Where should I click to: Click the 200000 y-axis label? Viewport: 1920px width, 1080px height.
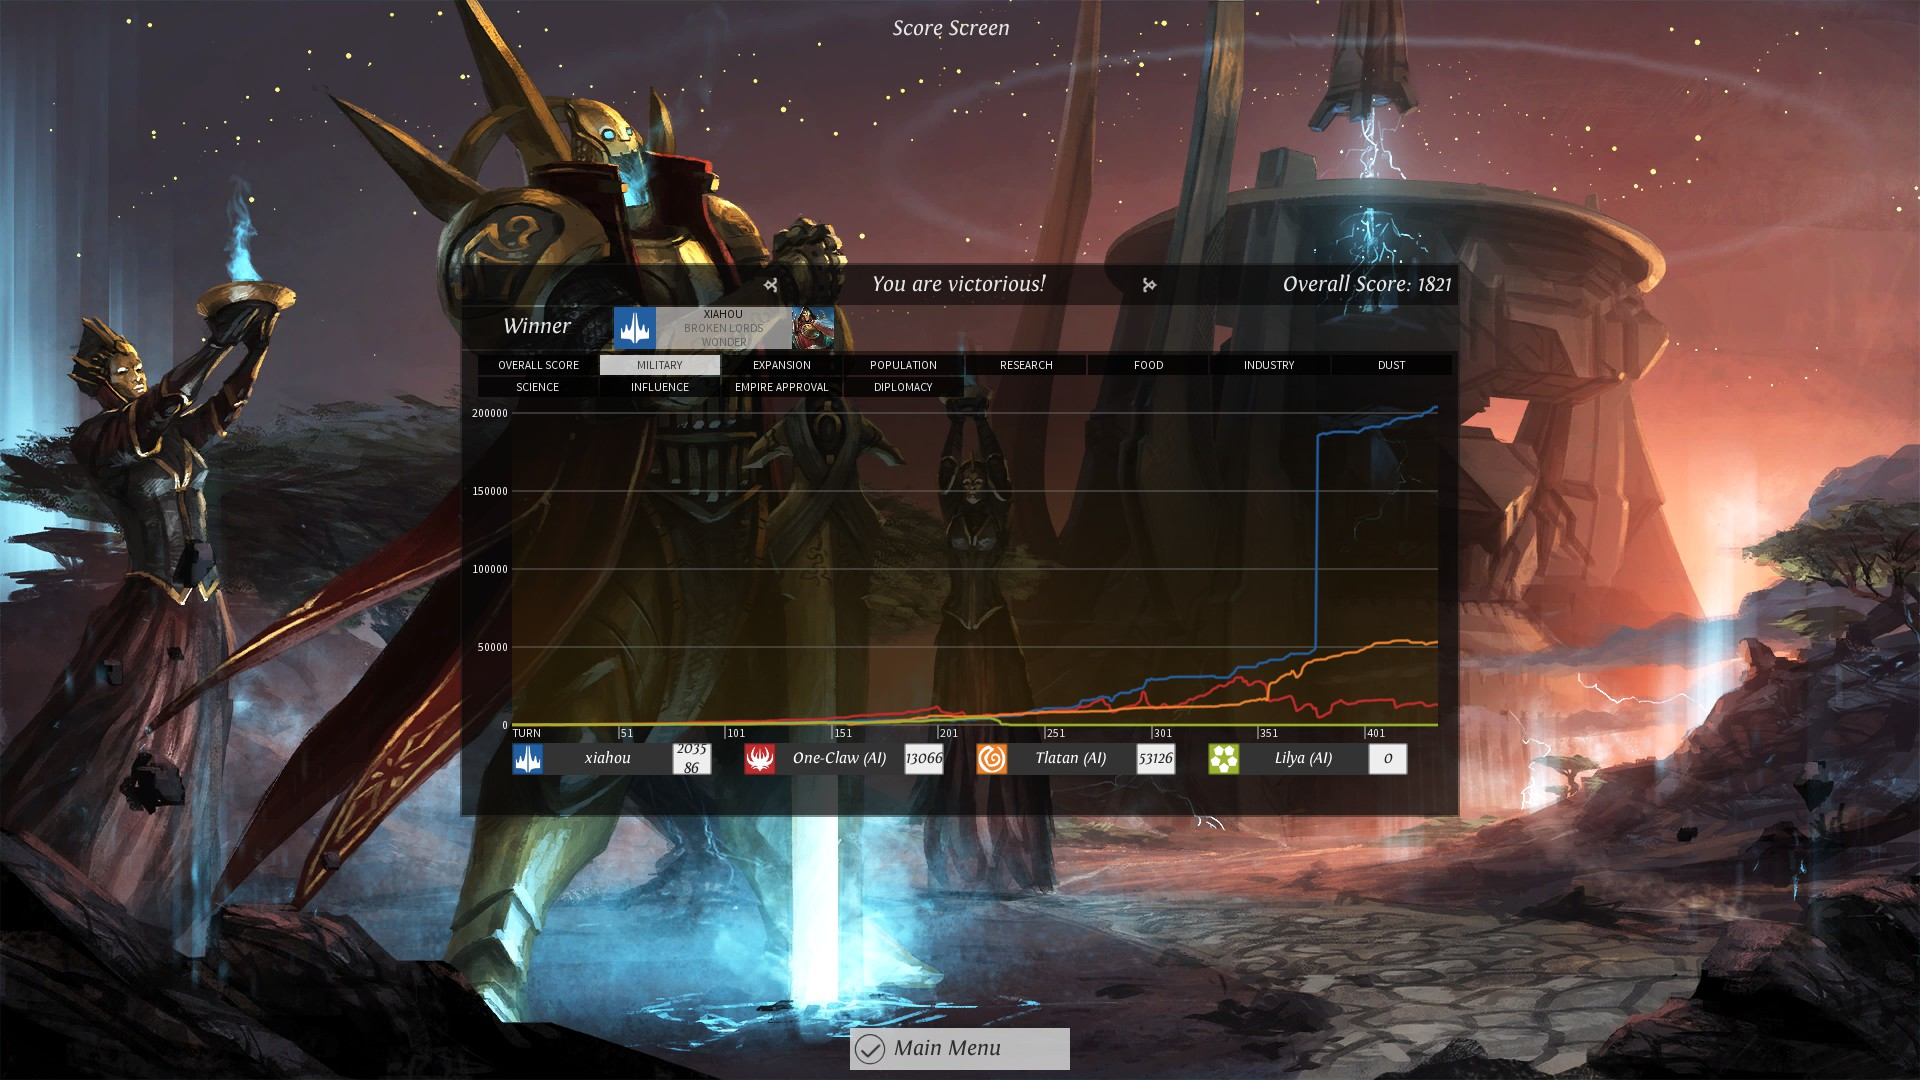click(x=490, y=413)
